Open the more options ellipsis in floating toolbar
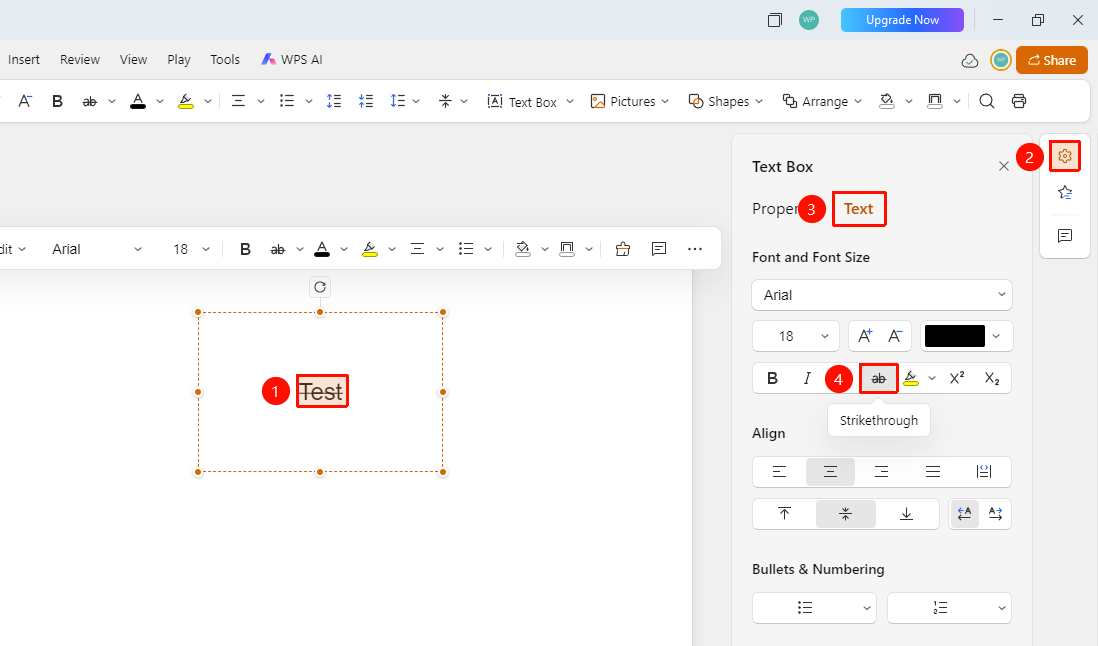This screenshot has width=1098, height=646. pos(695,249)
